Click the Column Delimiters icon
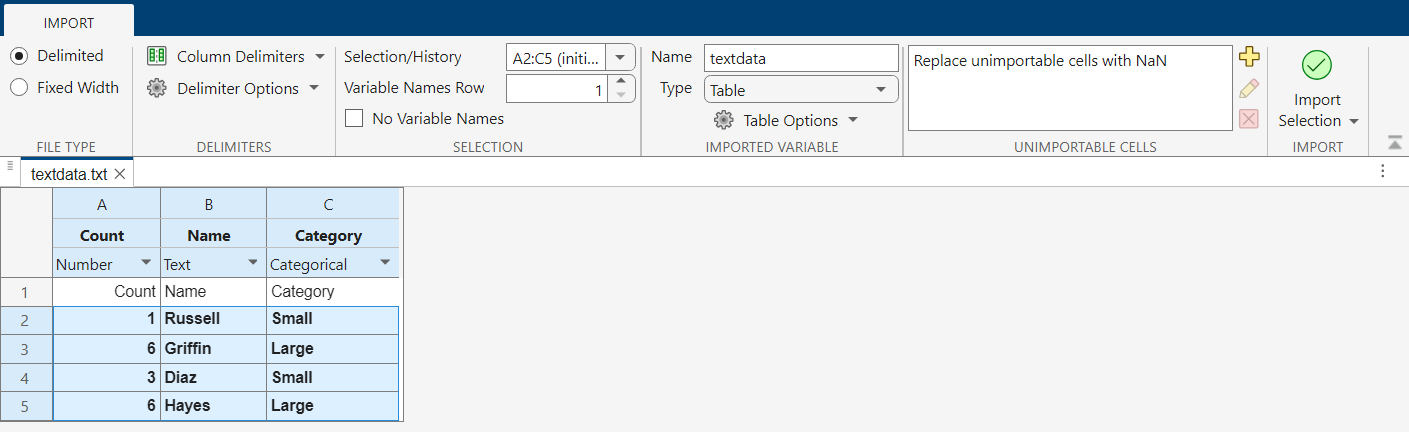 157,56
